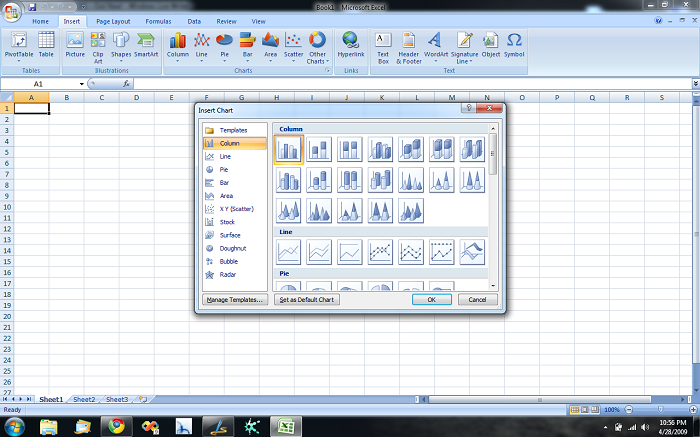Click inside the formula bar
The width and height of the screenshot is (700, 437).
point(412,83)
